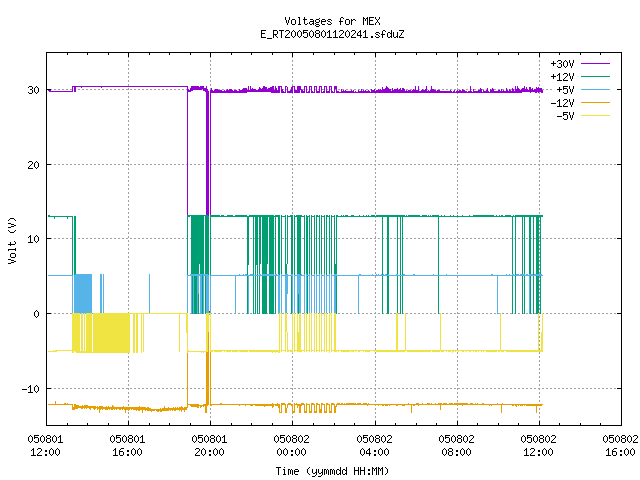Click the blue +5V legend line sample

click(x=596, y=89)
